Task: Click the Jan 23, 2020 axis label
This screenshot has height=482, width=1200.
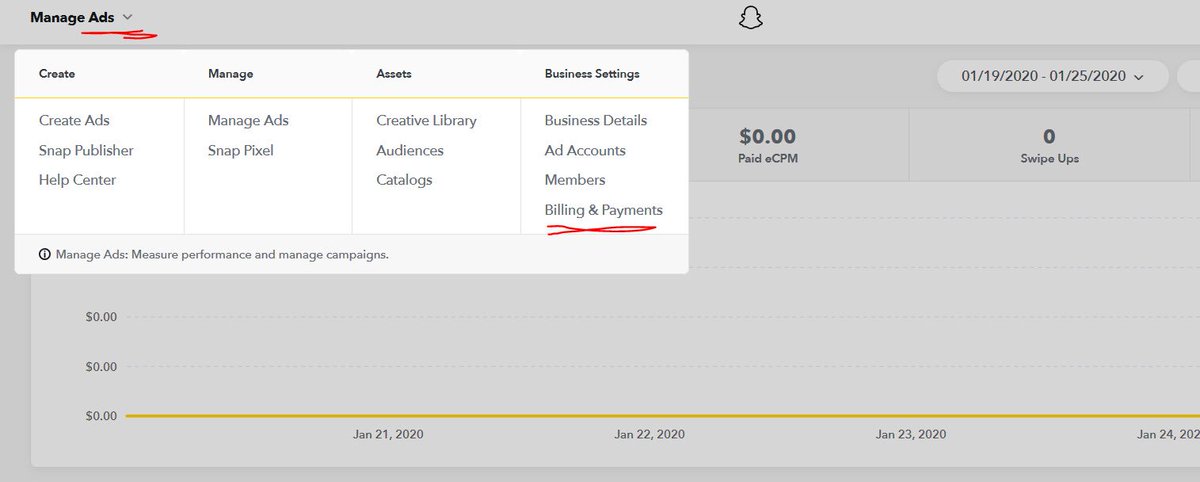Action: pos(911,434)
